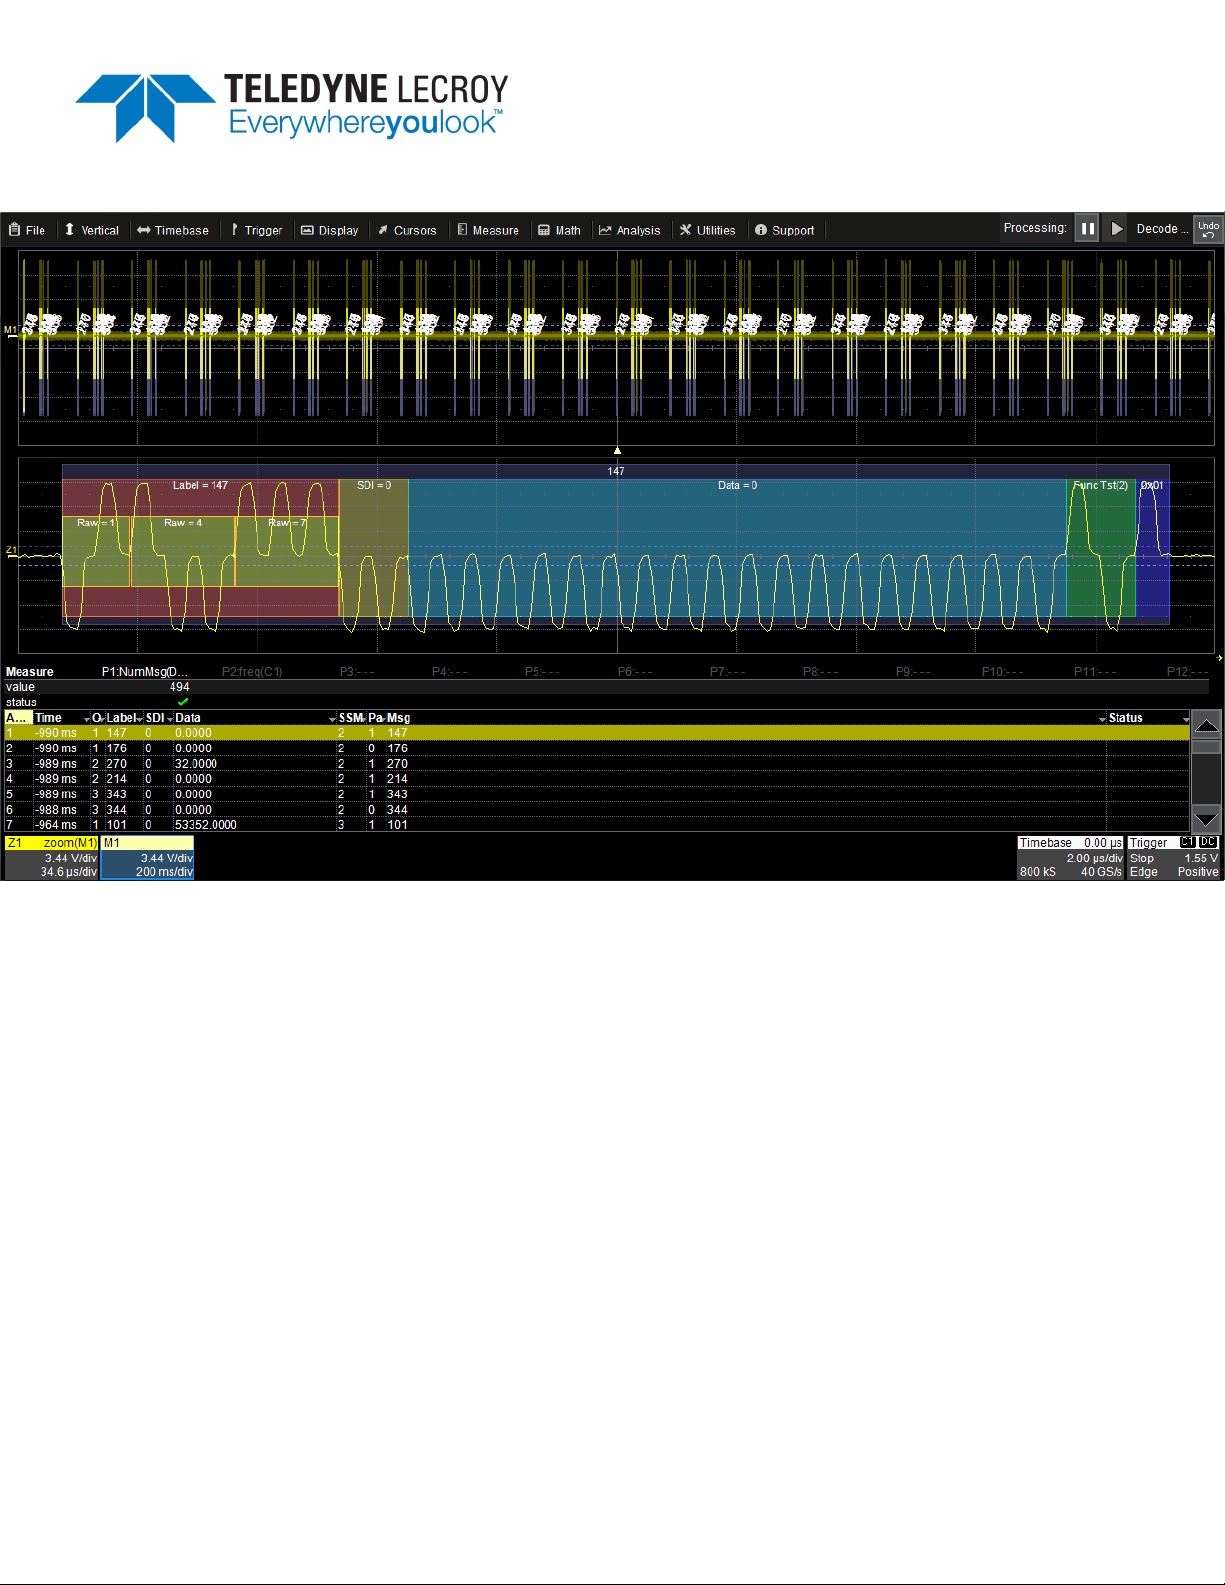Viewport: 1225px width, 1585px height.
Task: Select the P12 measurement slot
Action: (x=1187, y=672)
